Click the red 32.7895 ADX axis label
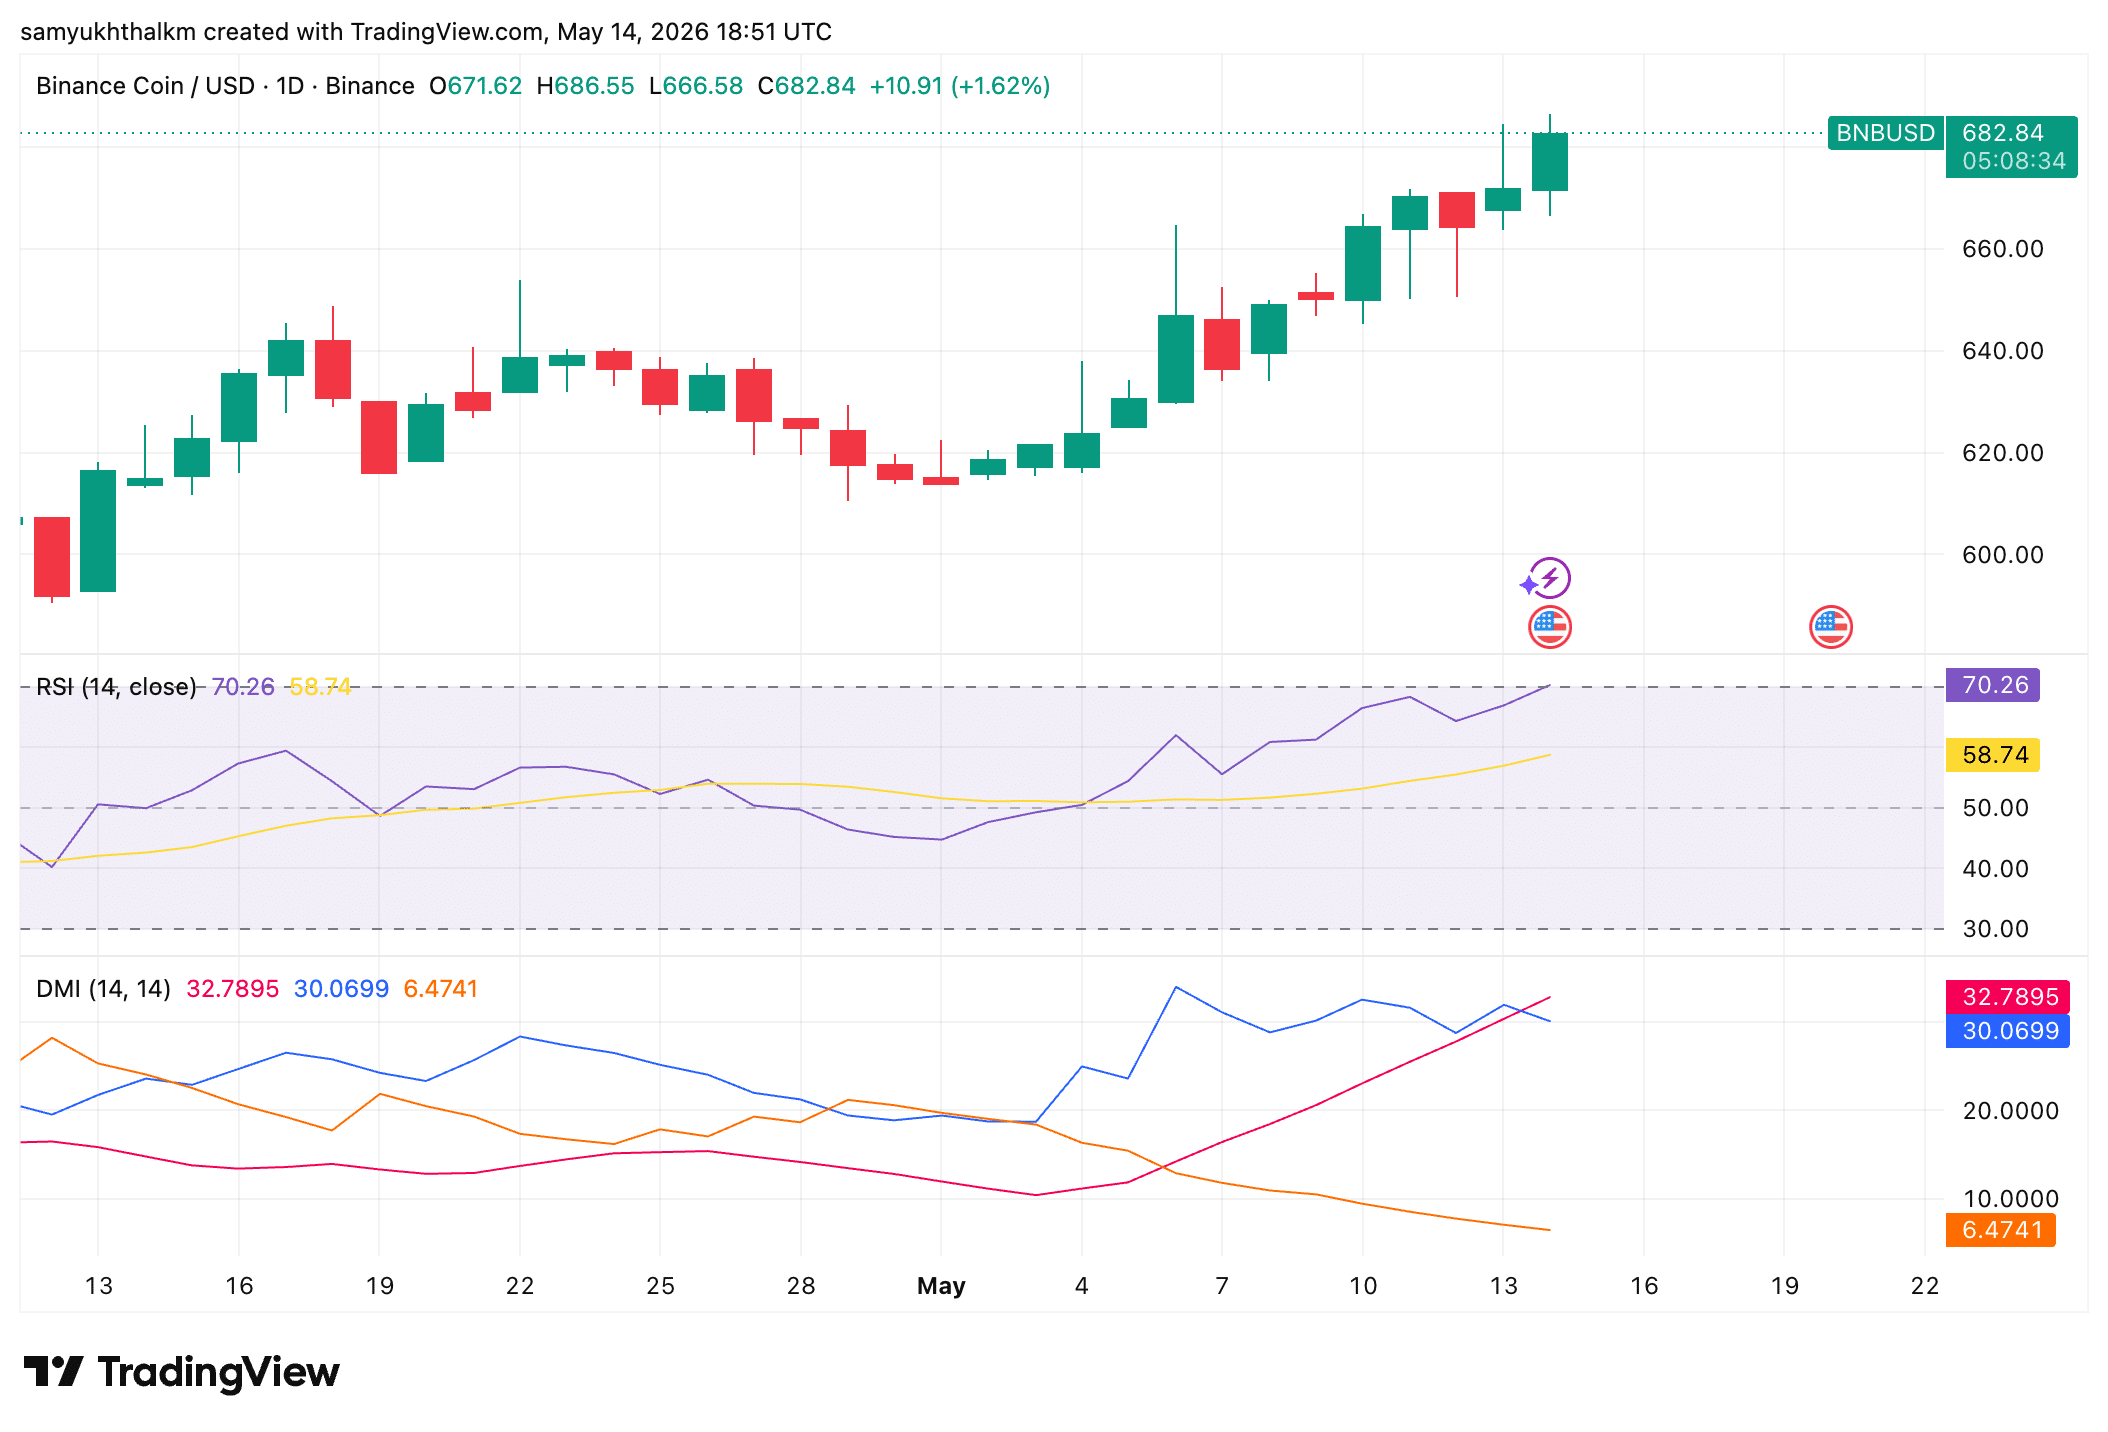Image resolution: width=2108 pixels, height=1432 pixels. tap(2007, 997)
